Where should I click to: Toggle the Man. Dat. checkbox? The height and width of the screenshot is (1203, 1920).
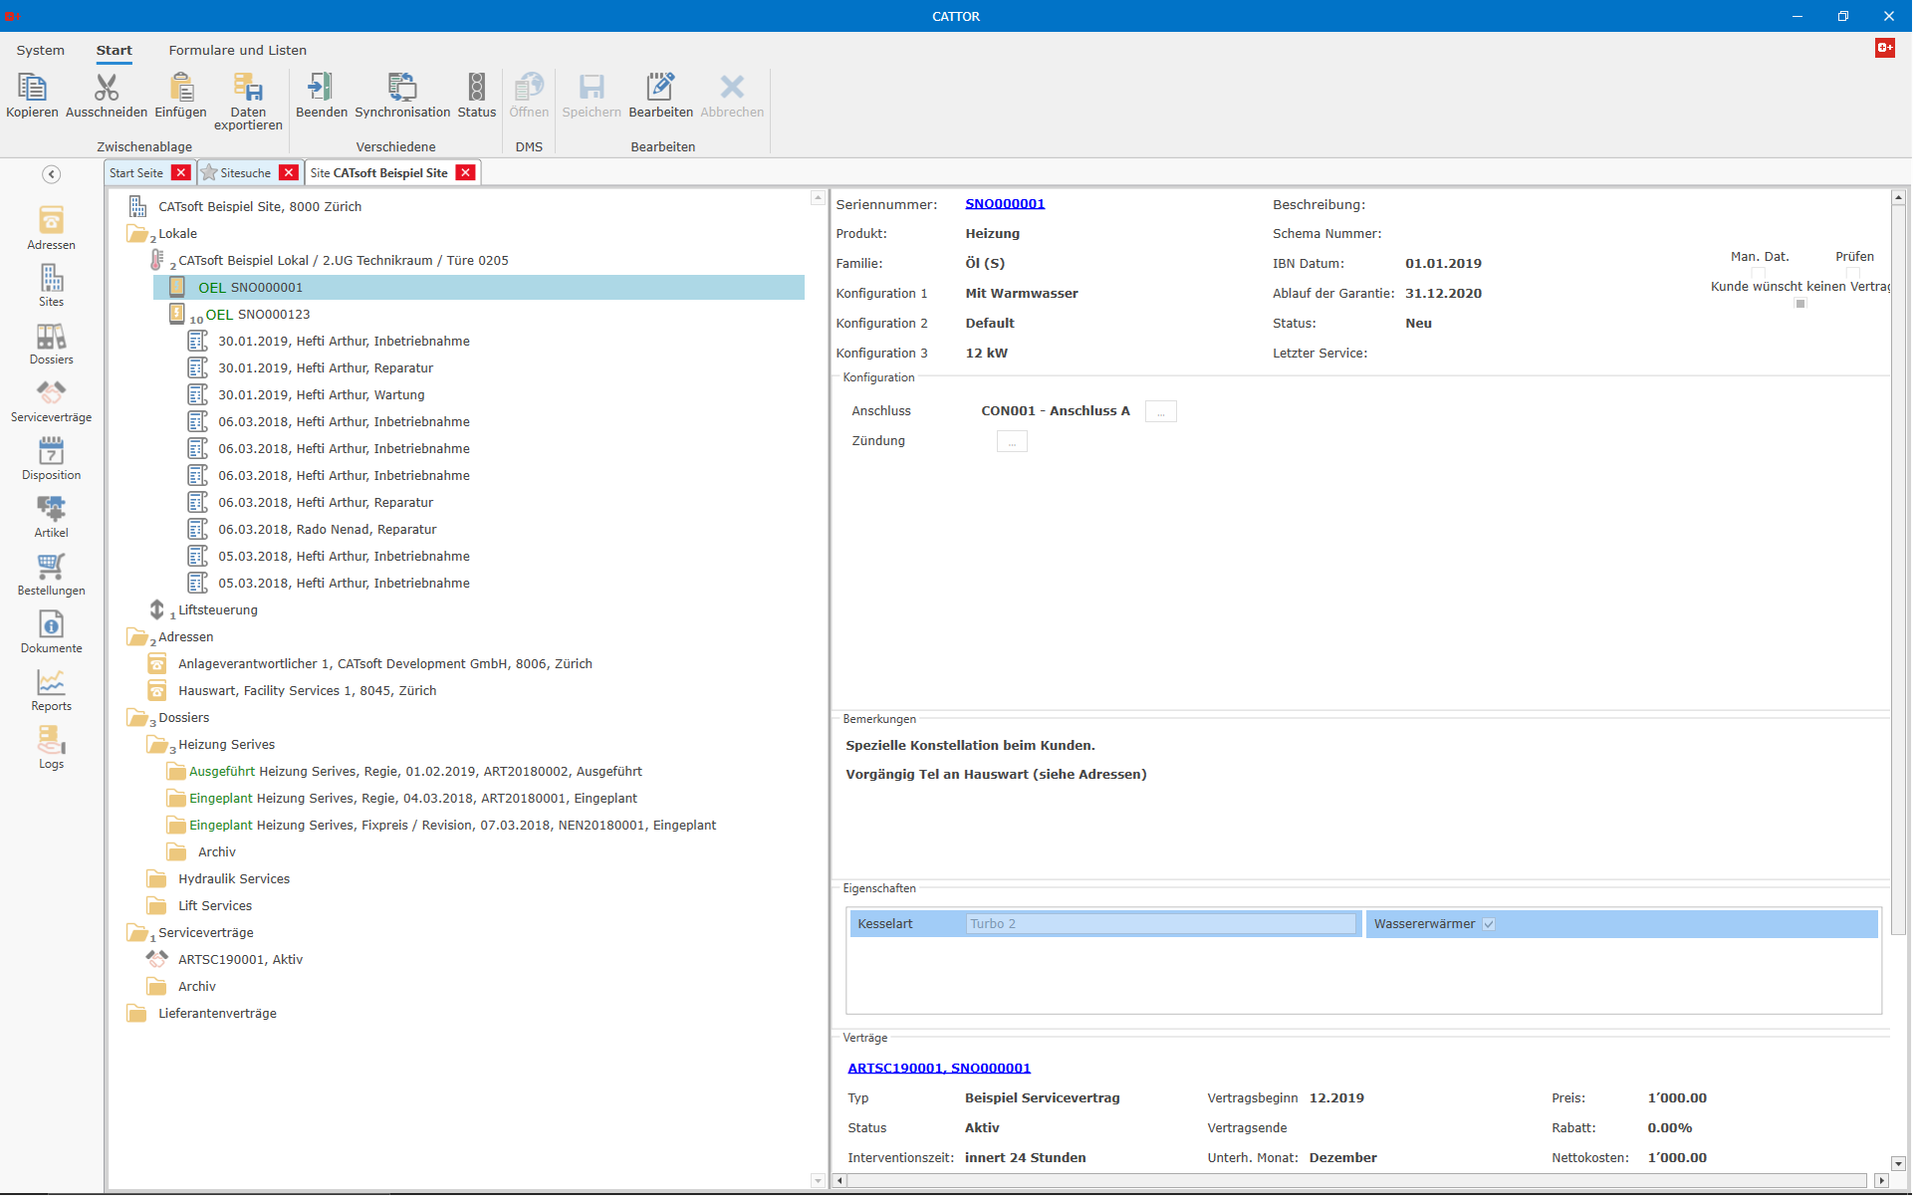(x=1759, y=273)
